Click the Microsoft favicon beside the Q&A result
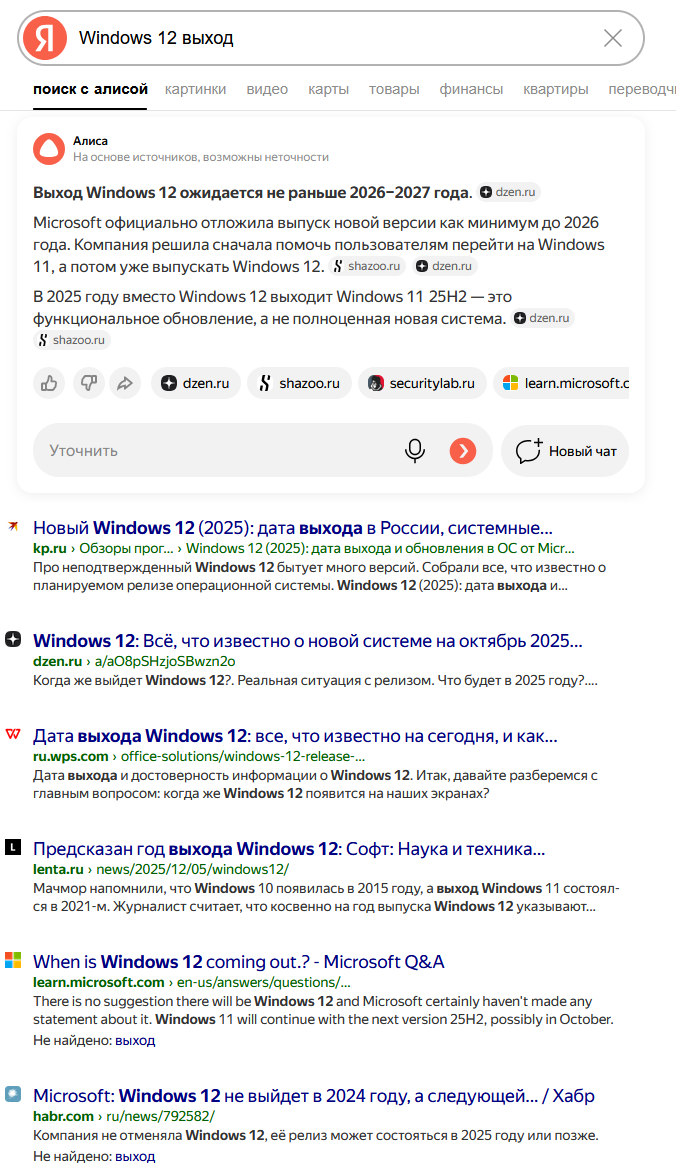The width and height of the screenshot is (676, 1173). point(13,960)
